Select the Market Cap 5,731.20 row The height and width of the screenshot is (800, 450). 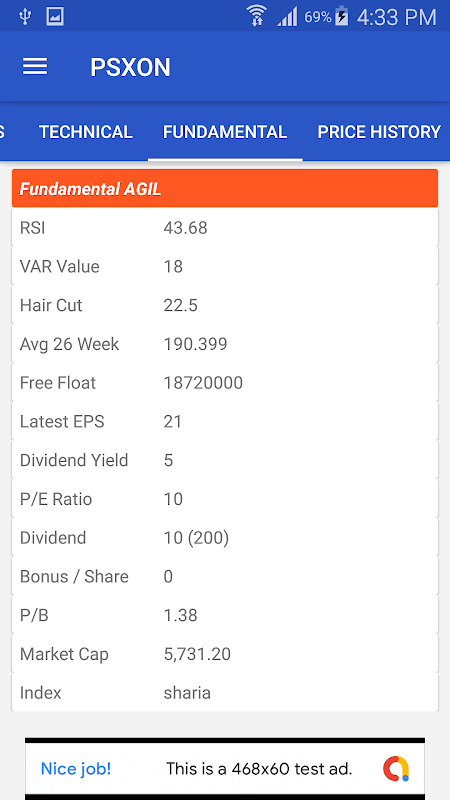pos(225,654)
